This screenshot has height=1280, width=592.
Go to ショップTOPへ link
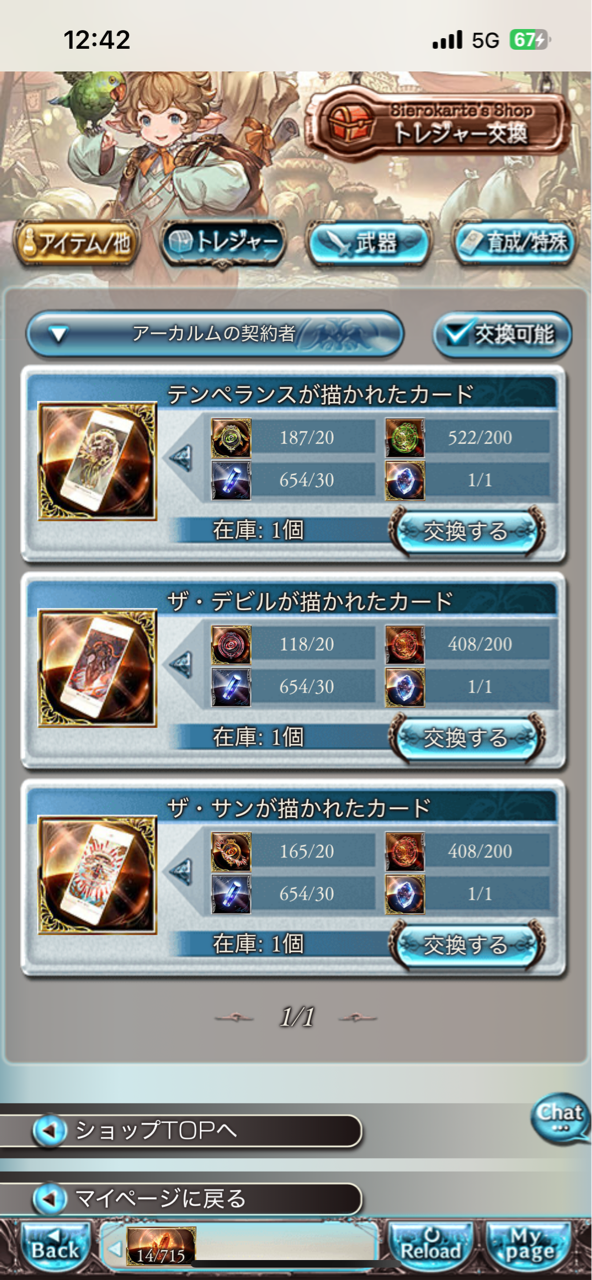pos(181,1131)
